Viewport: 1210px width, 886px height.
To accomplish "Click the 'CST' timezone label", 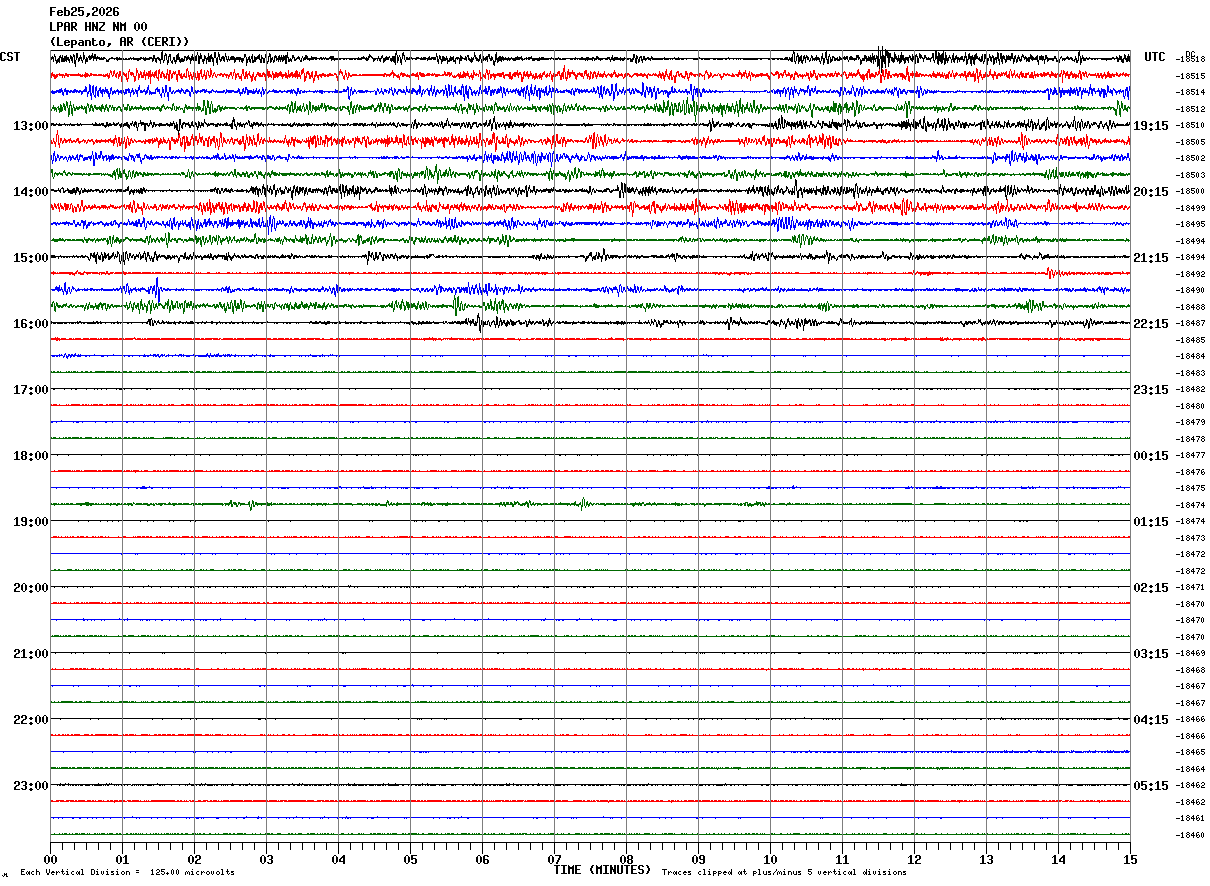I will (x=10, y=57).
